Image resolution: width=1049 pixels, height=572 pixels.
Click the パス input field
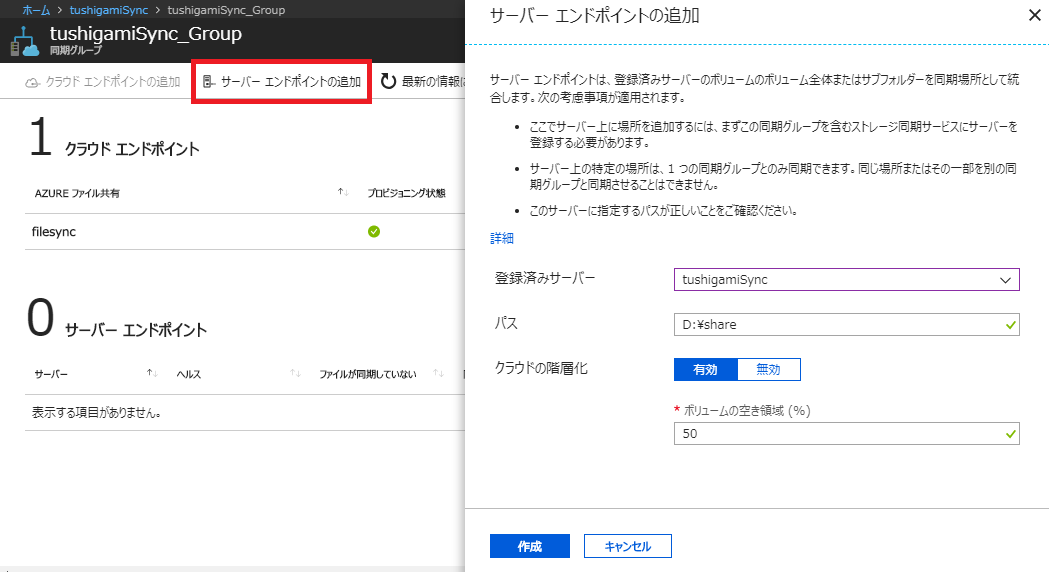(846, 324)
